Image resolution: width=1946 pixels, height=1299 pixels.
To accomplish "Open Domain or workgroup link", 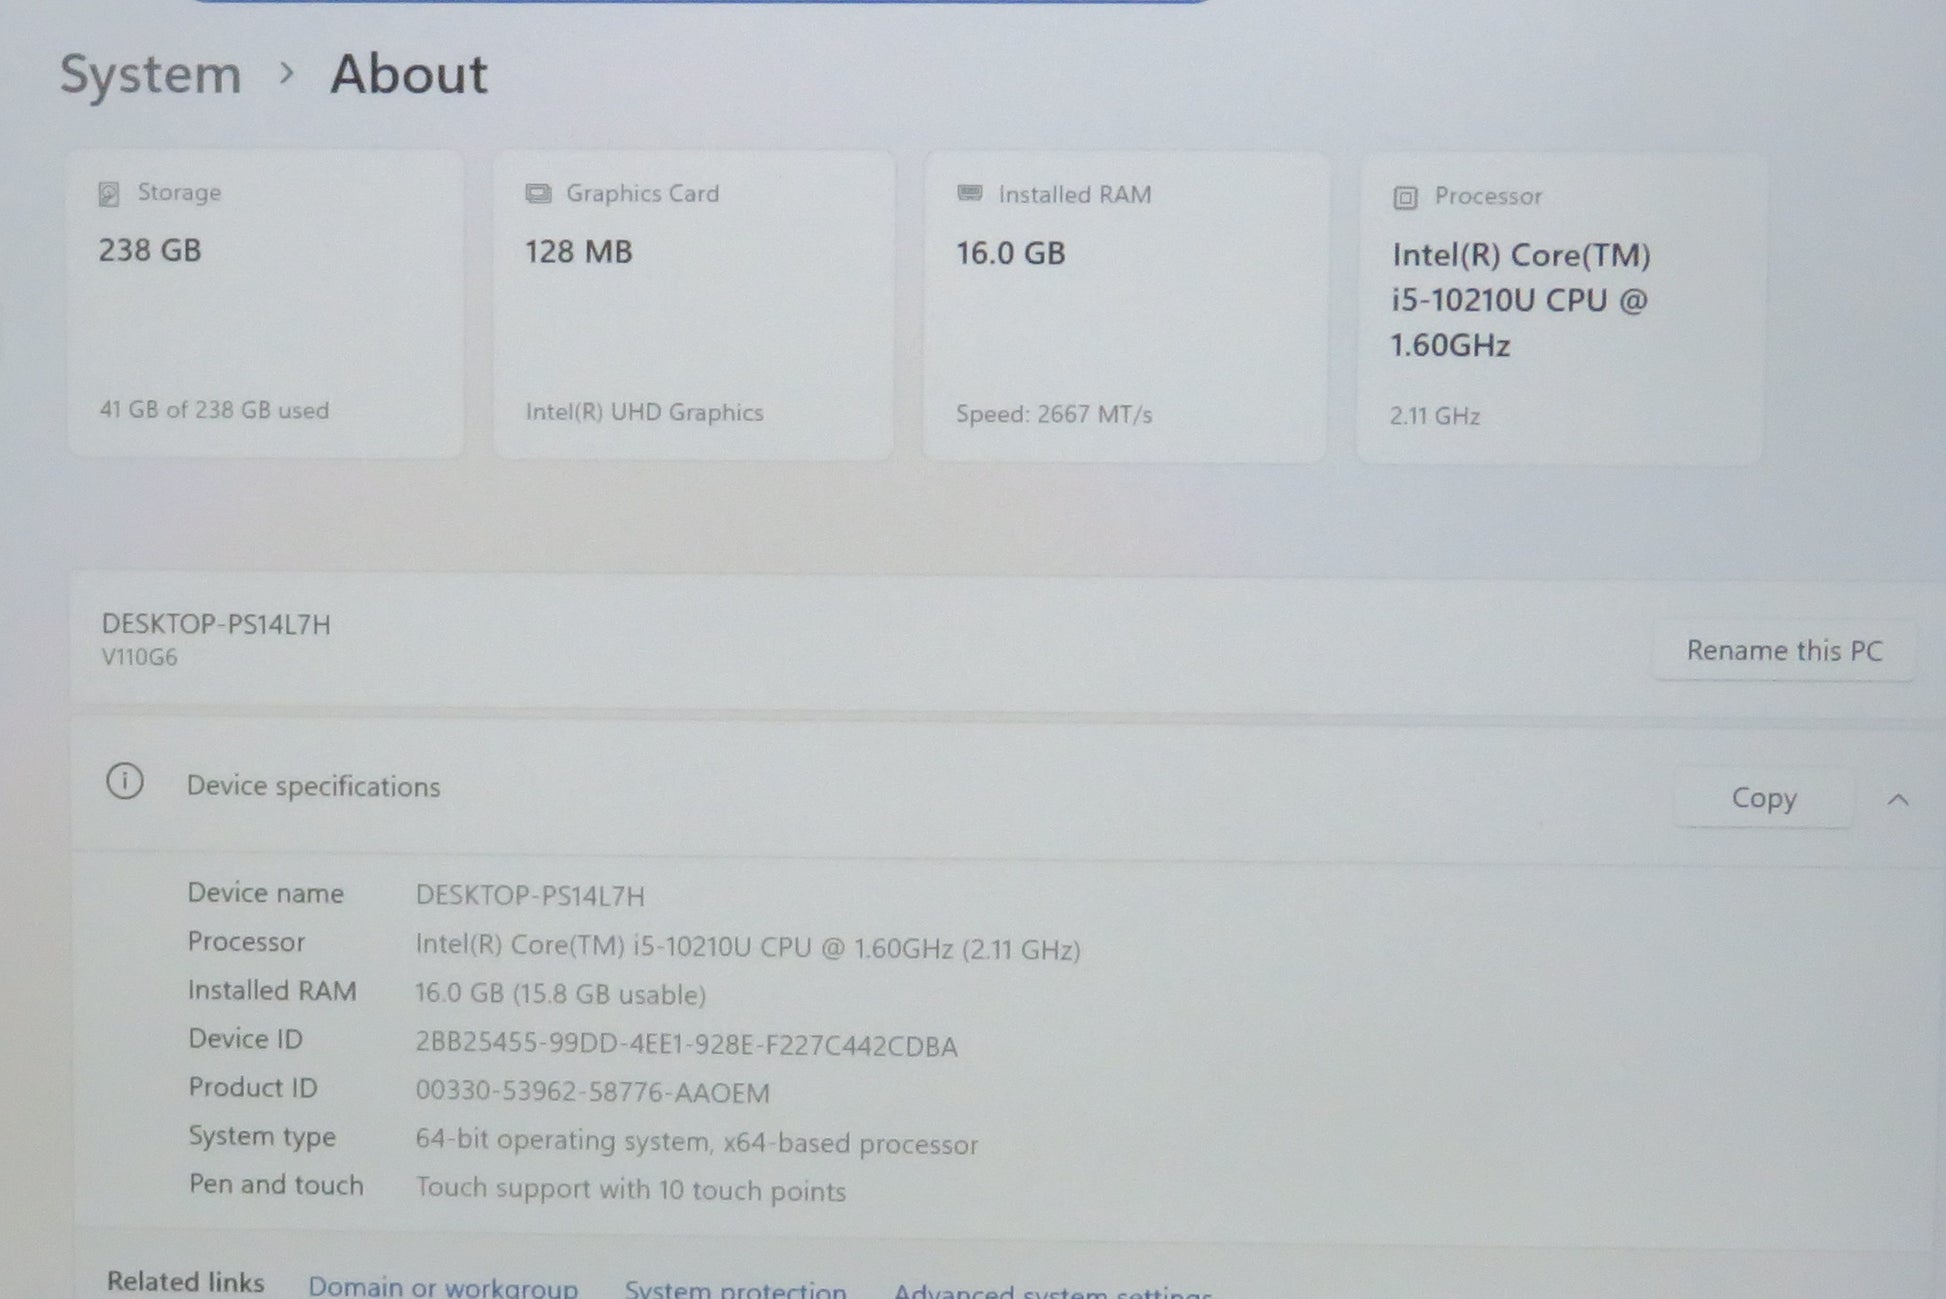I will pos(442,1286).
